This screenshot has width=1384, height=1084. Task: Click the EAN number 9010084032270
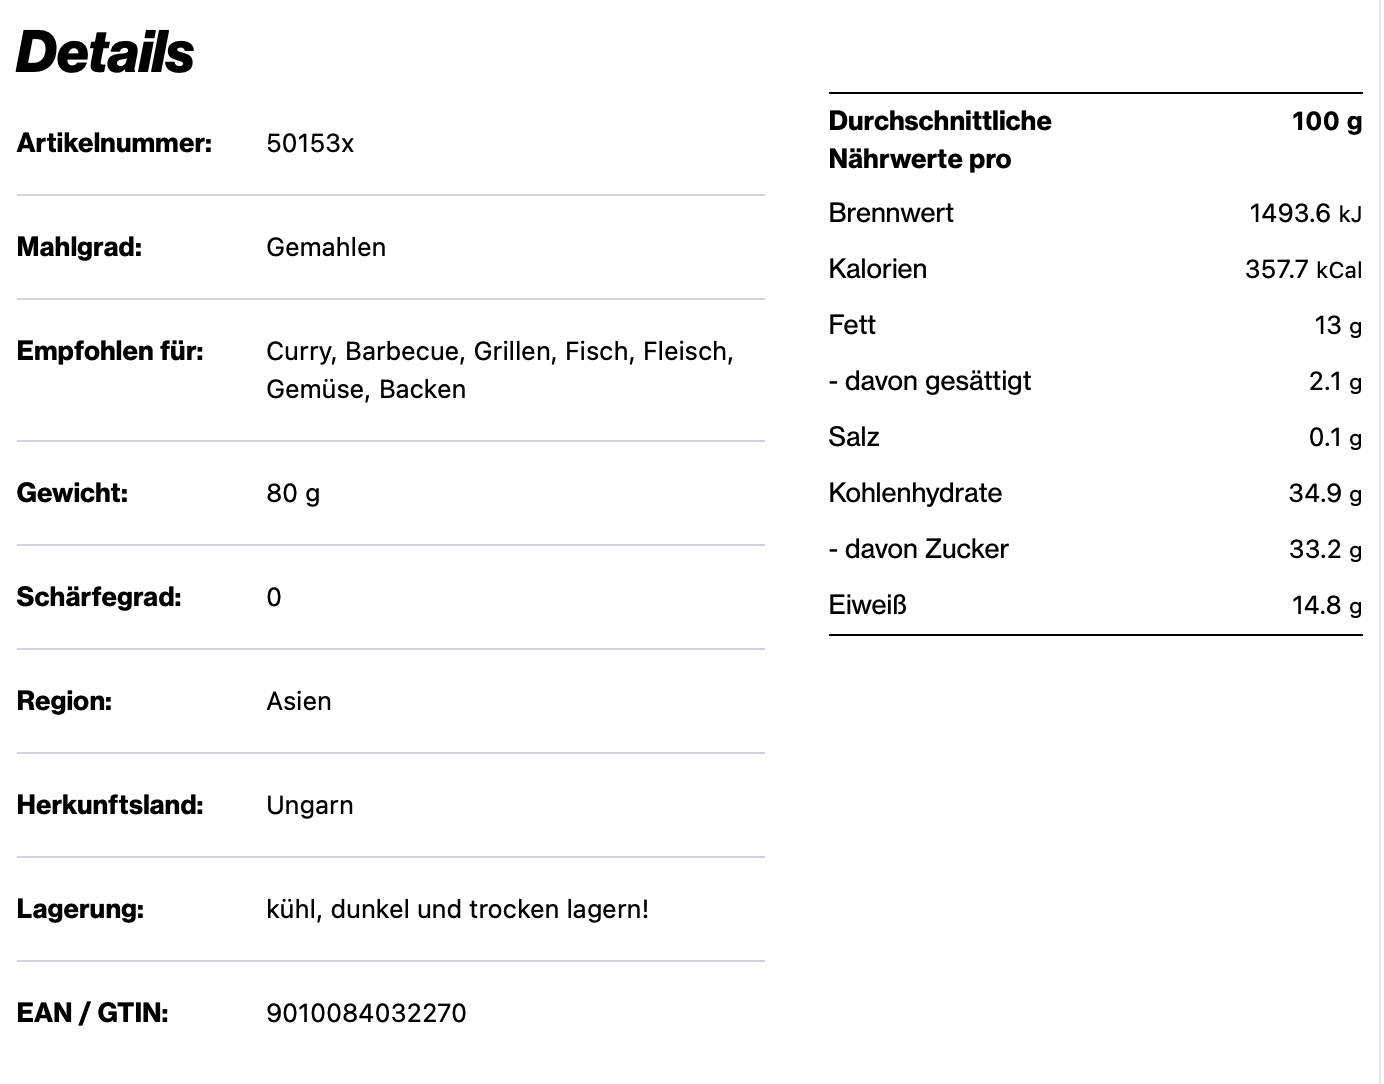point(366,1014)
